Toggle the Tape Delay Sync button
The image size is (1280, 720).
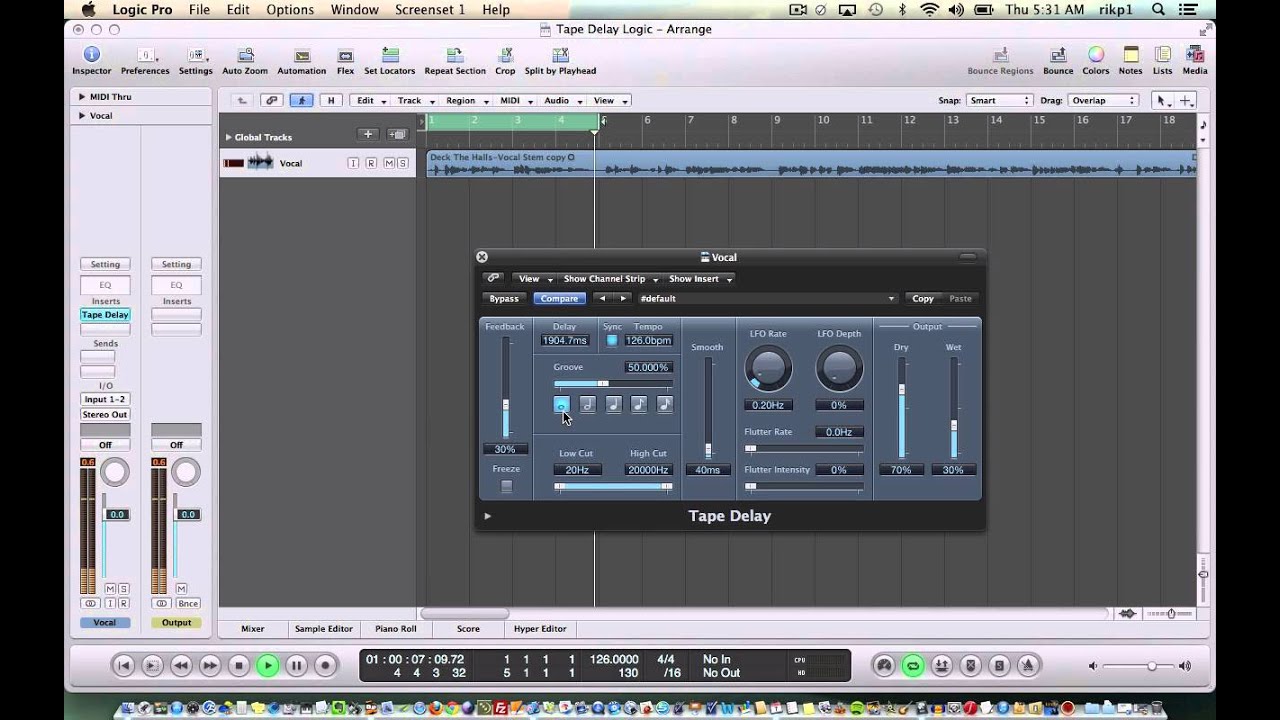coord(612,340)
